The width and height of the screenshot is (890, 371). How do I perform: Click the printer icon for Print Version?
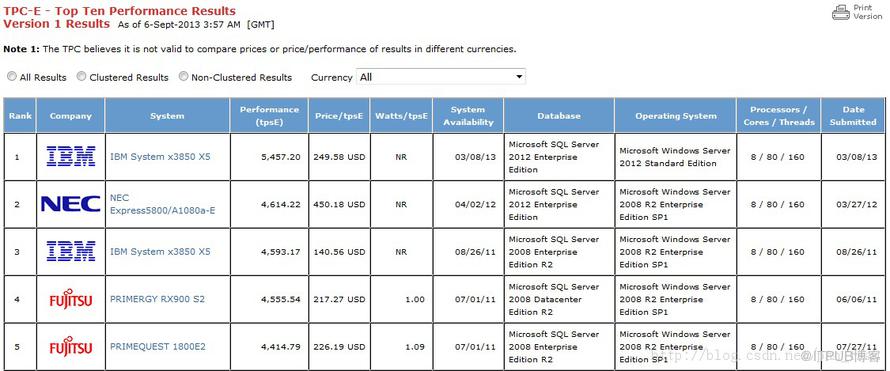click(841, 12)
